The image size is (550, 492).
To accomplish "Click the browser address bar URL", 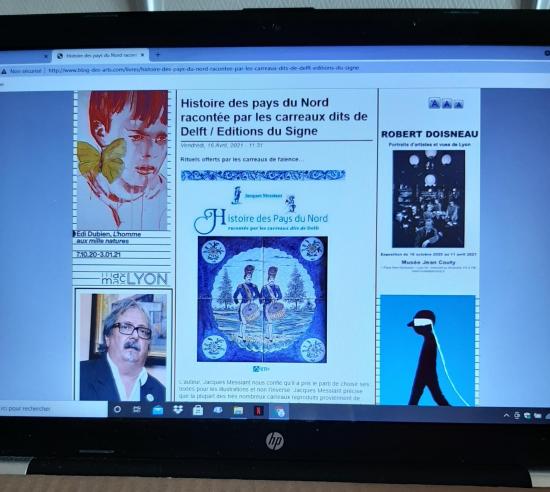I will 203,69.
